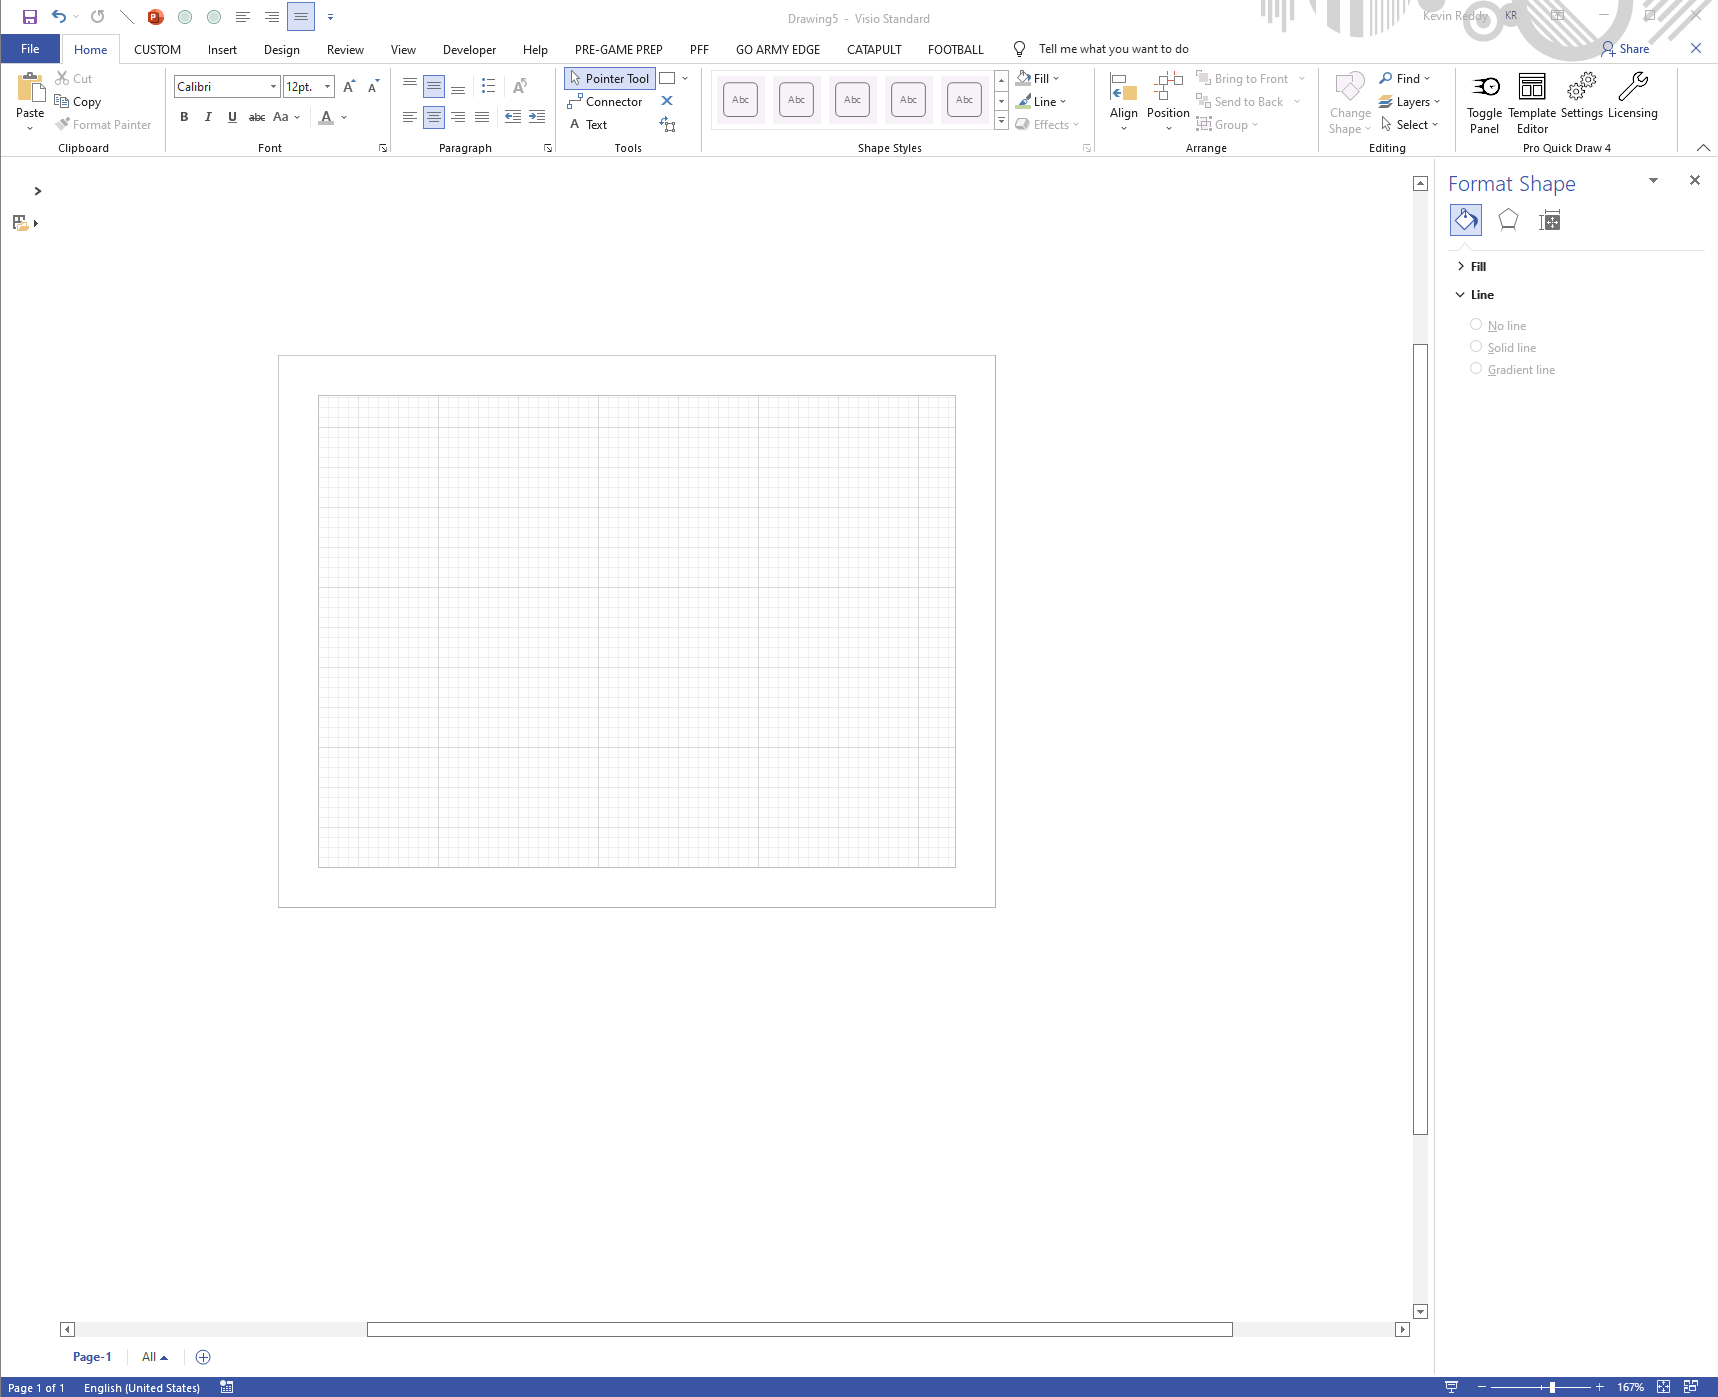Click the Save icon in quick access toolbar

coord(30,17)
